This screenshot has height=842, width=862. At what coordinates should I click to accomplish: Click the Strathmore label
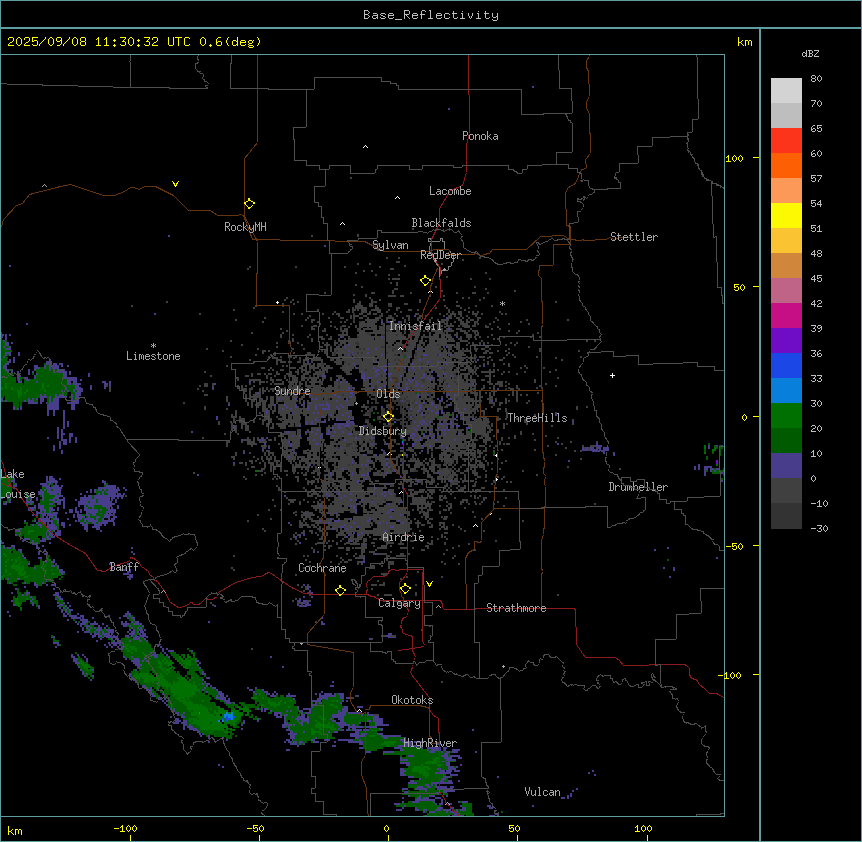(516, 608)
